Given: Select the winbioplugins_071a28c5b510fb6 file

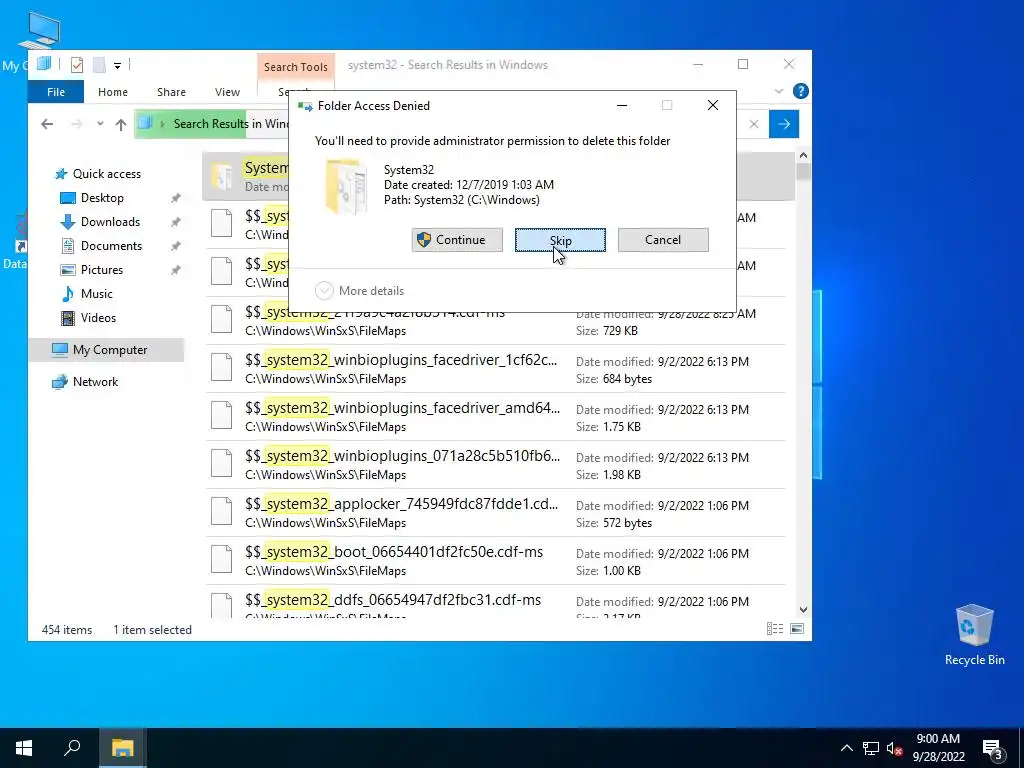Looking at the screenshot, I should click(x=496, y=465).
